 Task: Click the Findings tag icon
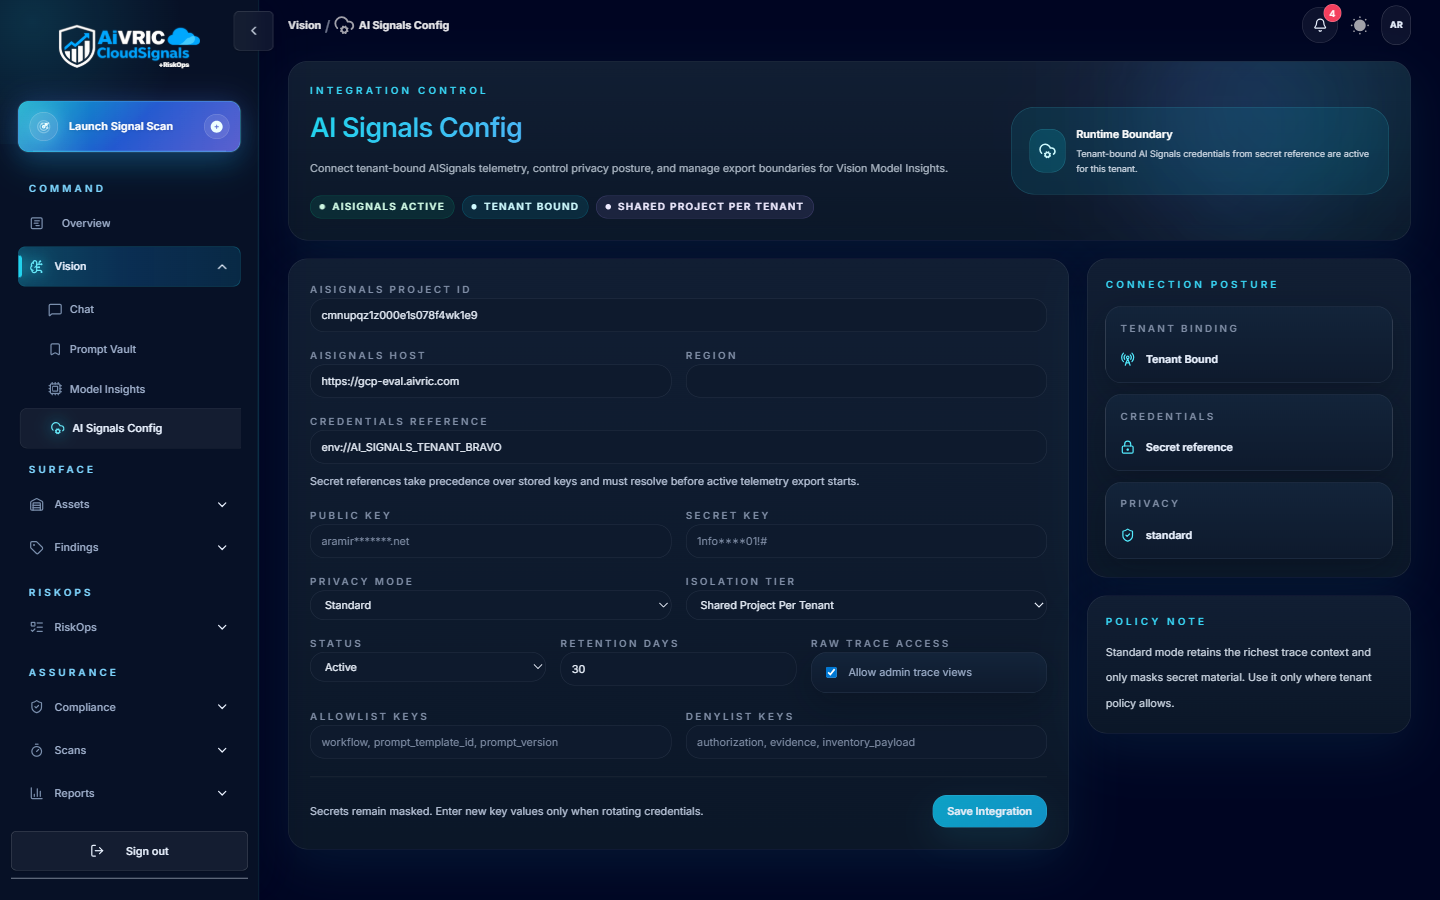point(37,547)
